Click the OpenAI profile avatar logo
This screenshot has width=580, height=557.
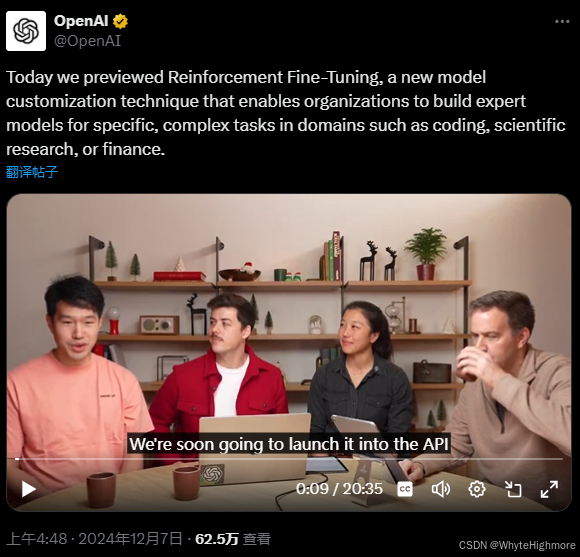[x=26, y=31]
